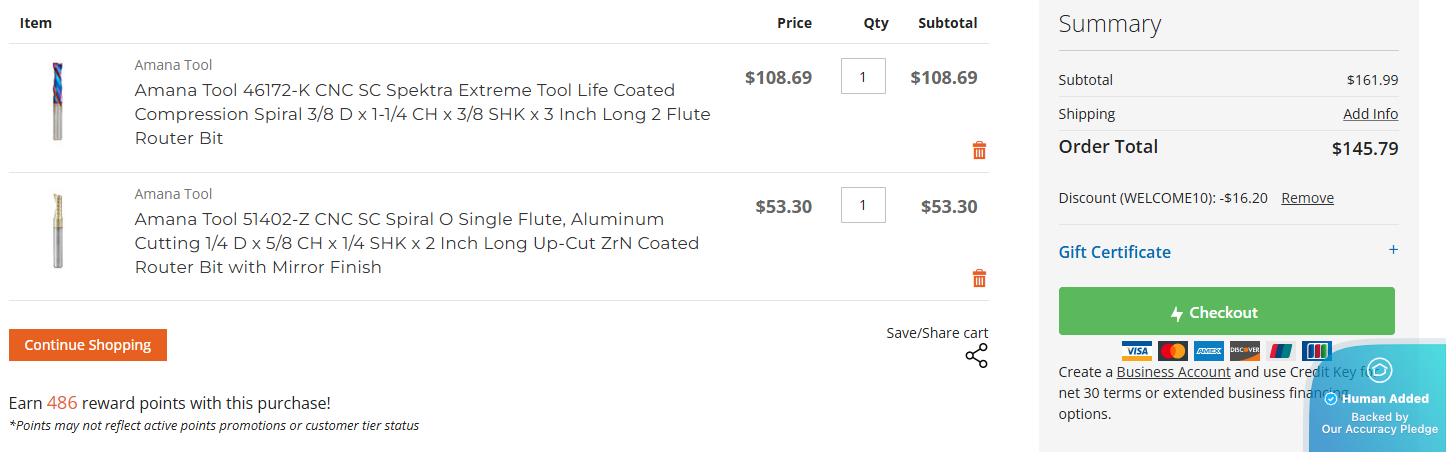This screenshot has height=452, width=1446.
Task: Edit quantity for the 46172-K bit
Action: click(863, 77)
